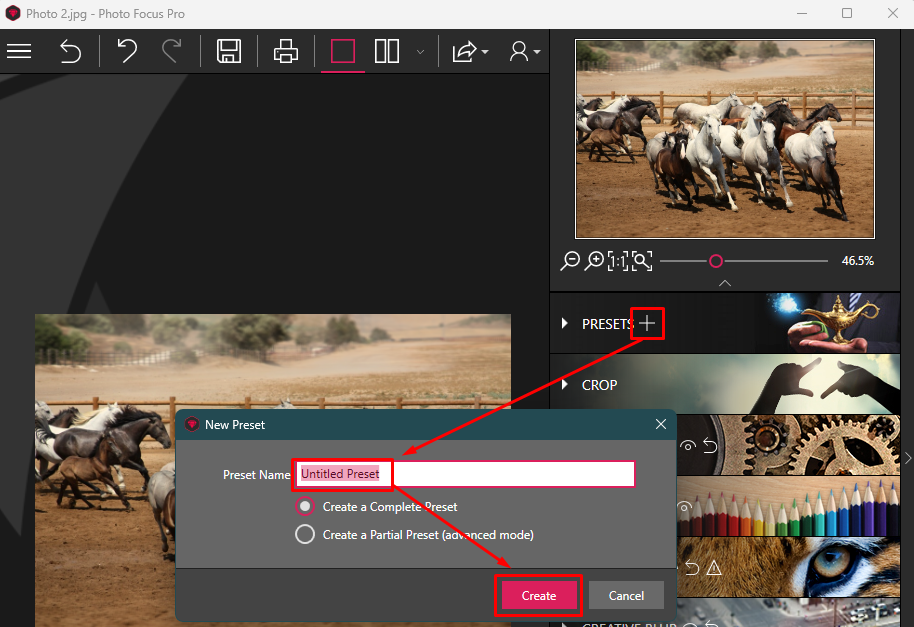Maximize the Photo Focus Pro window
914x627 pixels.
coord(847,13)
